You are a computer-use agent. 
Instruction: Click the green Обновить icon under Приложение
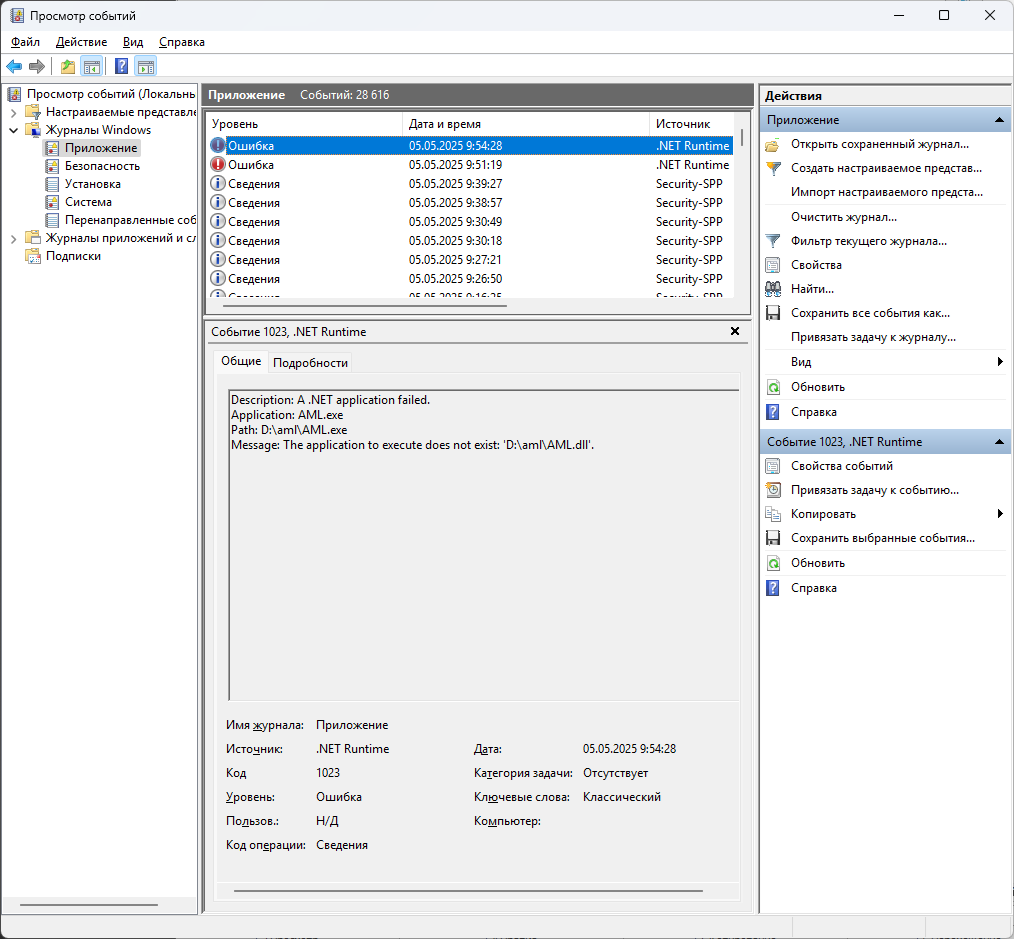[772, 387]
